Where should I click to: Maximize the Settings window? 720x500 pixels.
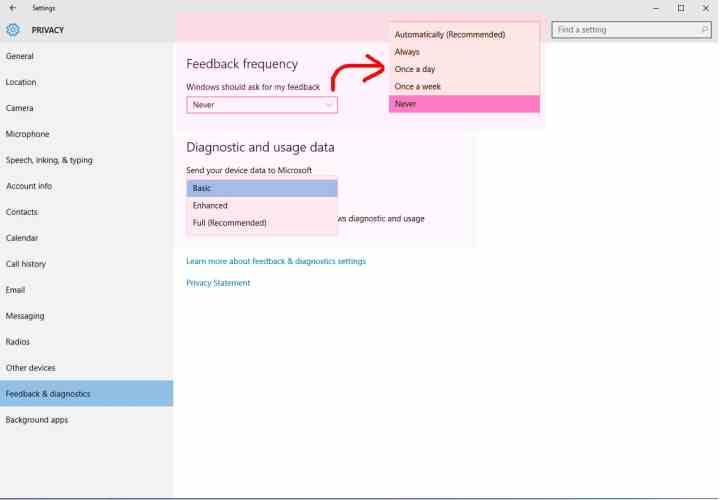681,8
